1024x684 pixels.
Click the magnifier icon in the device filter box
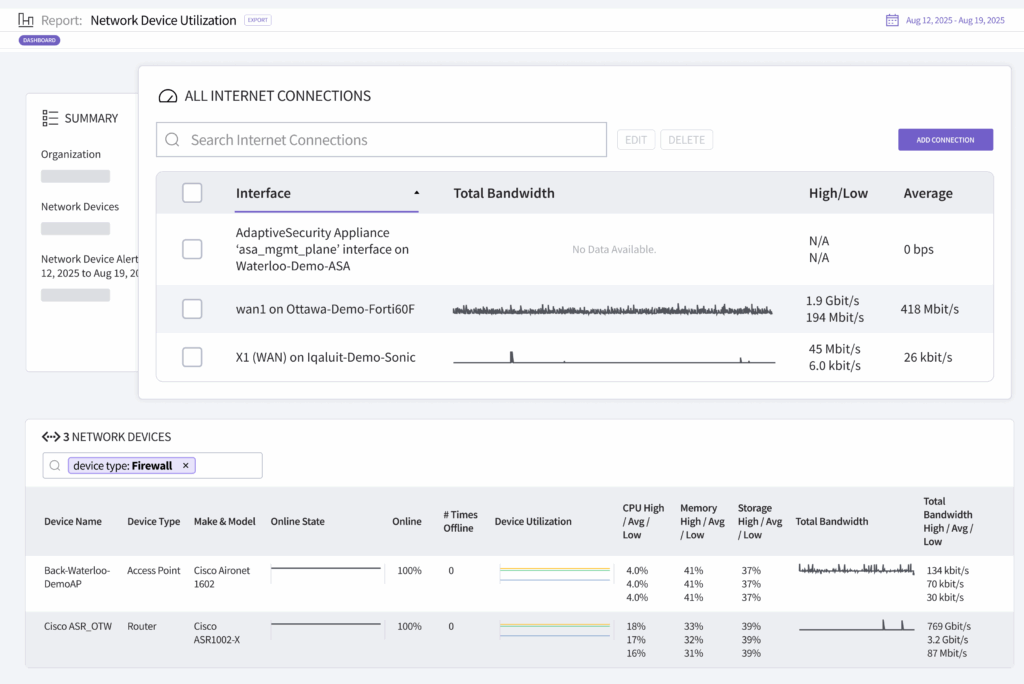pyautogui.click(x=55, y=466)
